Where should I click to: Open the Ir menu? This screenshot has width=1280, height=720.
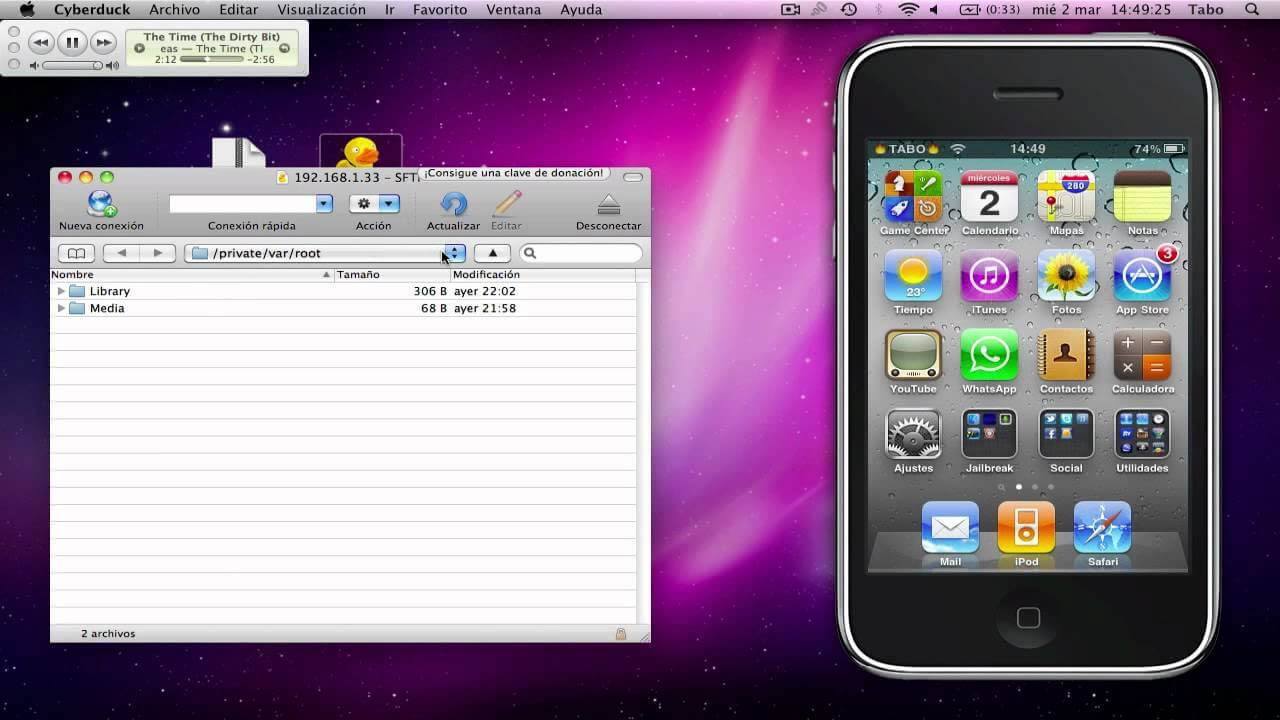pyautogui.click(x=389, y=9)
